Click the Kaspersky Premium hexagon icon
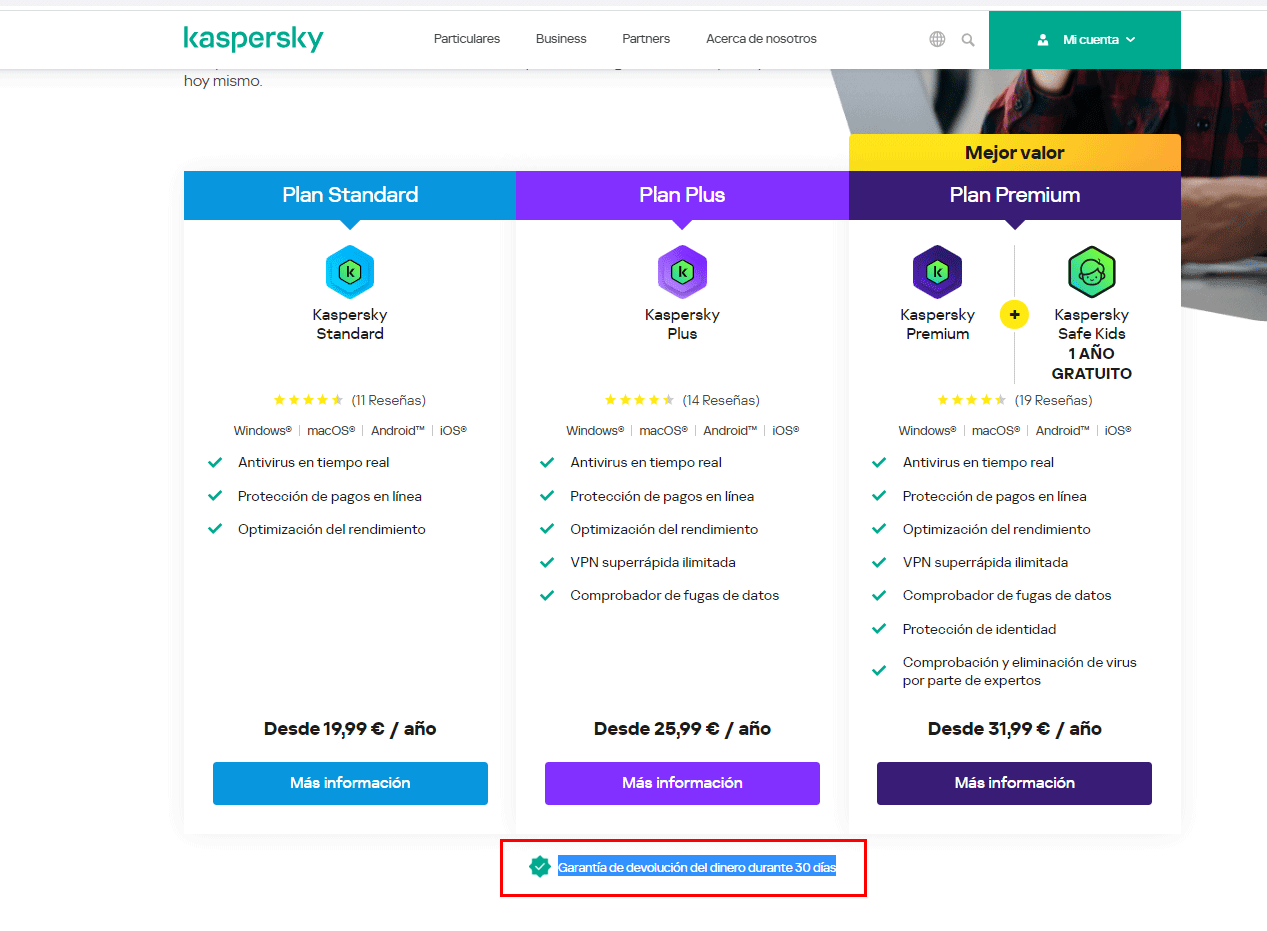 click(x=937, y=272)
